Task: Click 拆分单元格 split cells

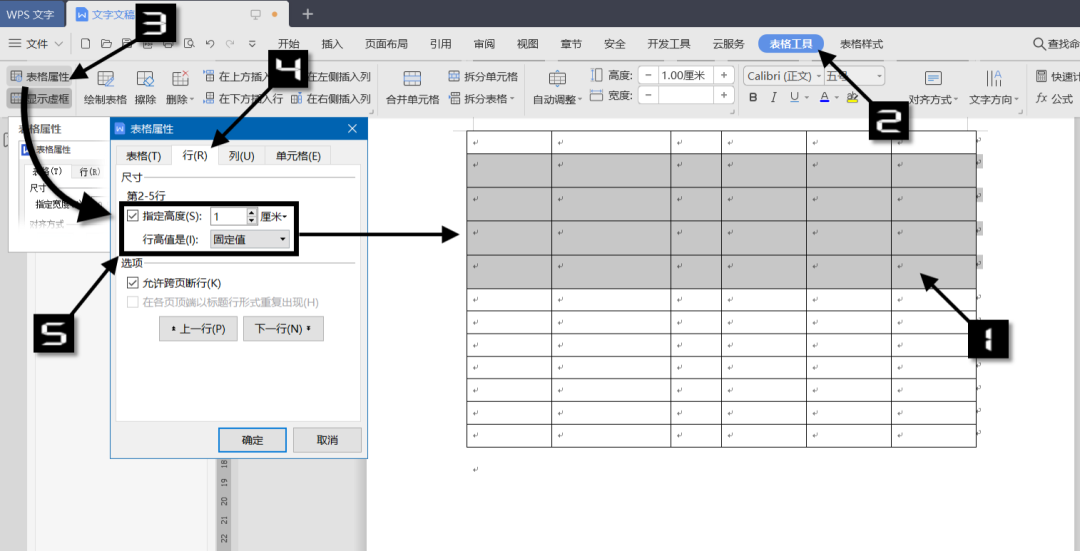Action: 483,76
